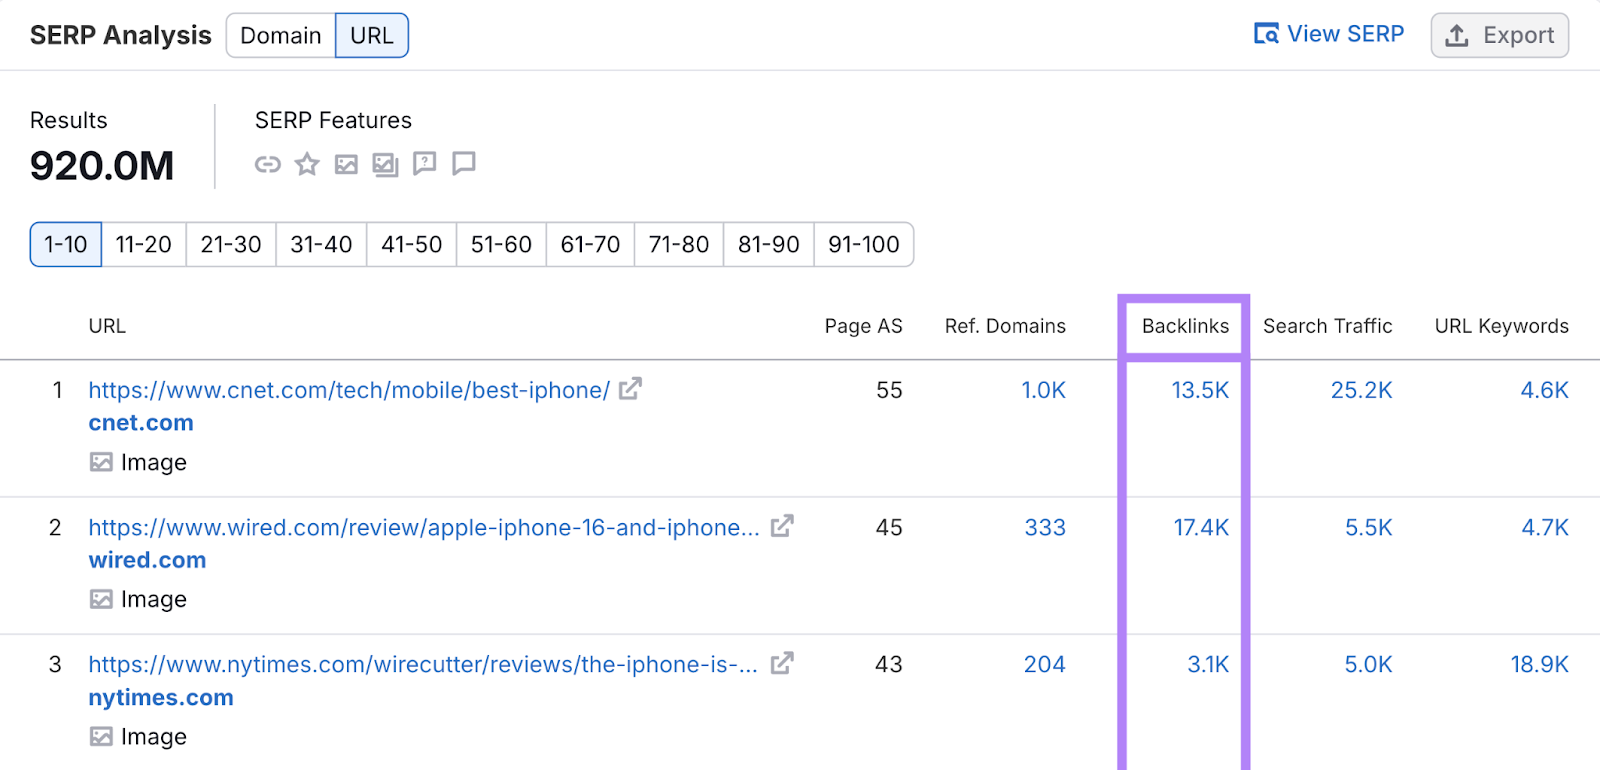Image resolution: width=1600 pixels, height=770 pixels.
Task: Click the single image SERP feature icon
Action: pos(346,164)
